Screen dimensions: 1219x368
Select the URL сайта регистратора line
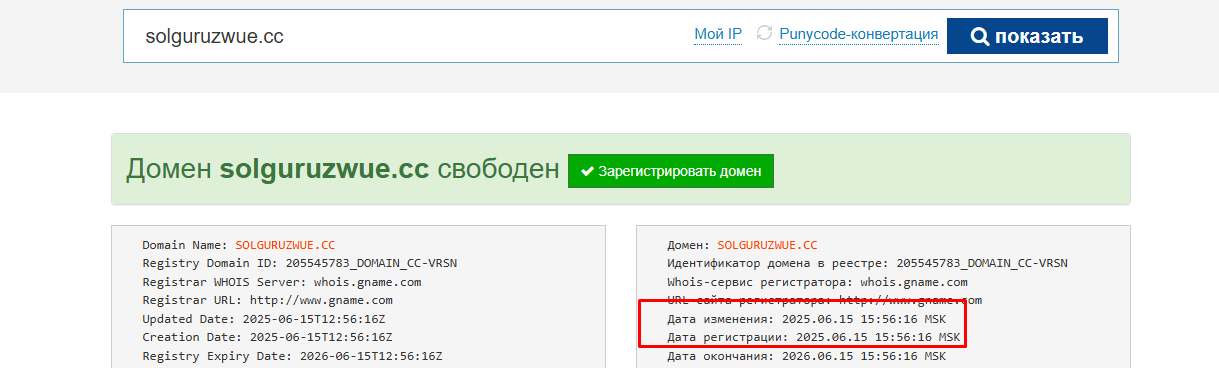[x=824, y=300]
